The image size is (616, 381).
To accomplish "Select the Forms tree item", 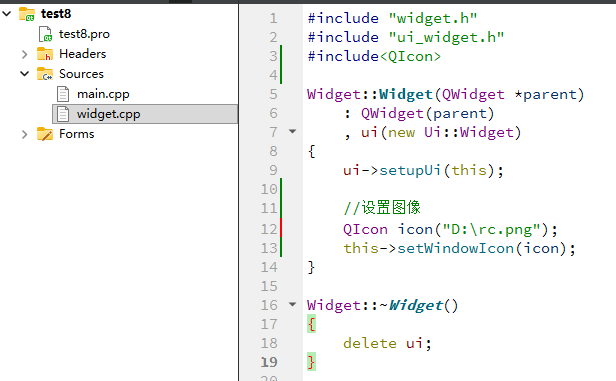I will tap(77, 134).
